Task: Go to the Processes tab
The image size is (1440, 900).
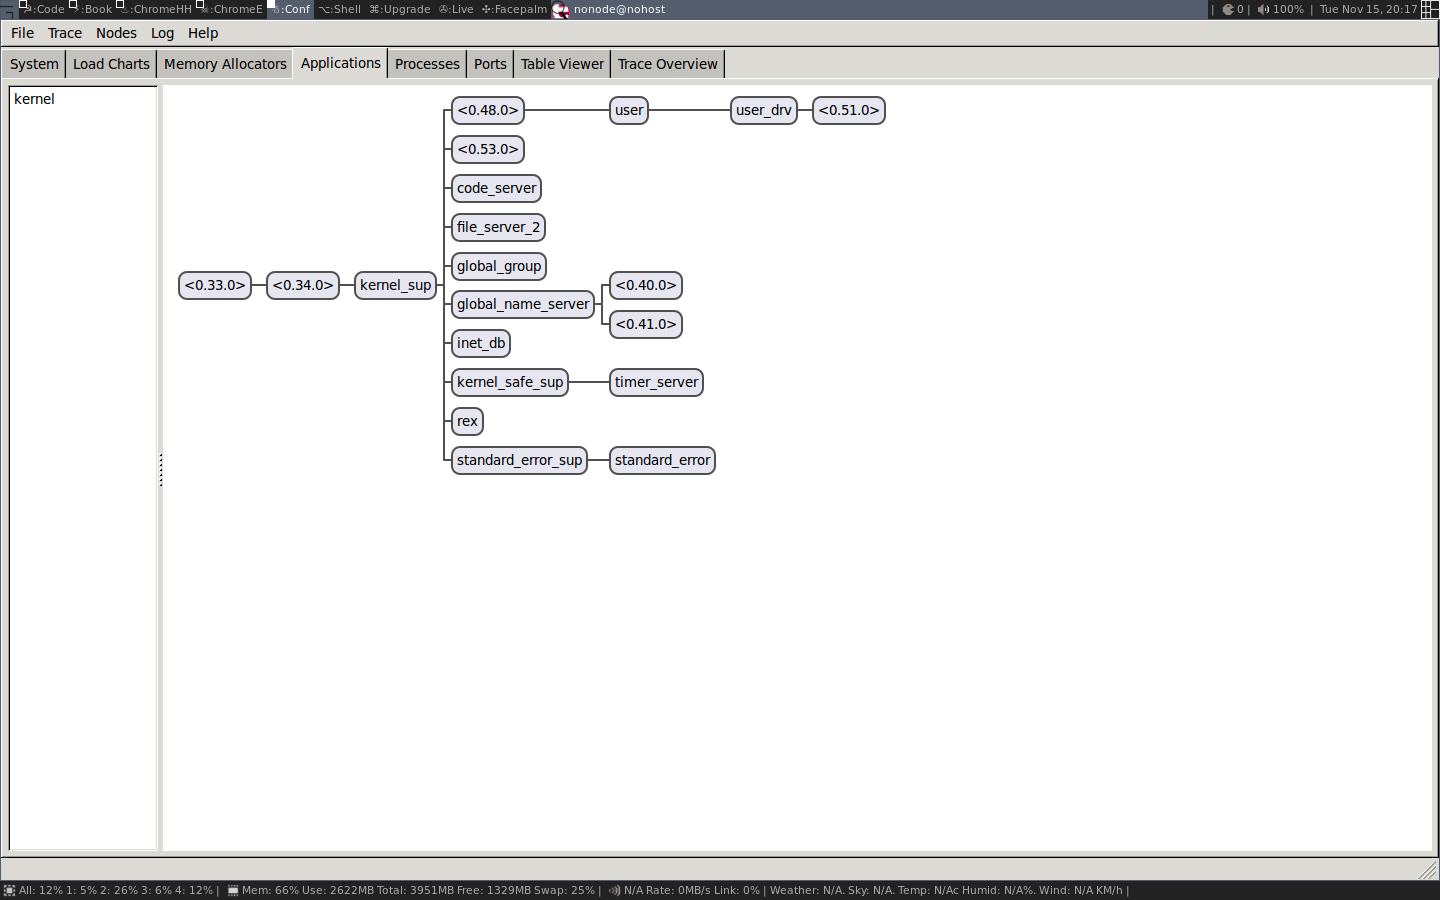Action: (x=427, y=64)
